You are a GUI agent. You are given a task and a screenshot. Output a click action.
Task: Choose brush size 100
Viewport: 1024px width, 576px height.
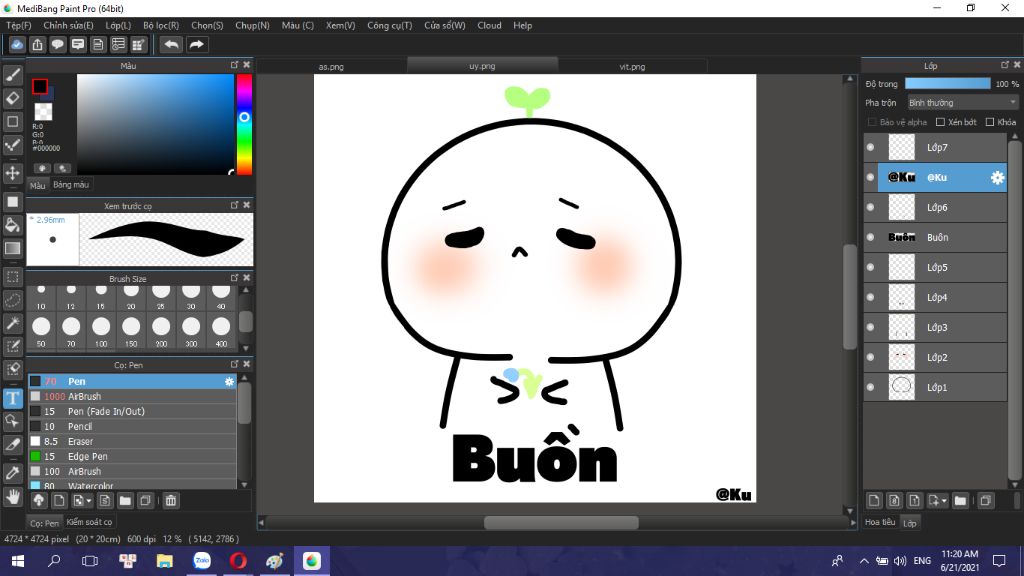pyautogui.click(x=101, y=332)
